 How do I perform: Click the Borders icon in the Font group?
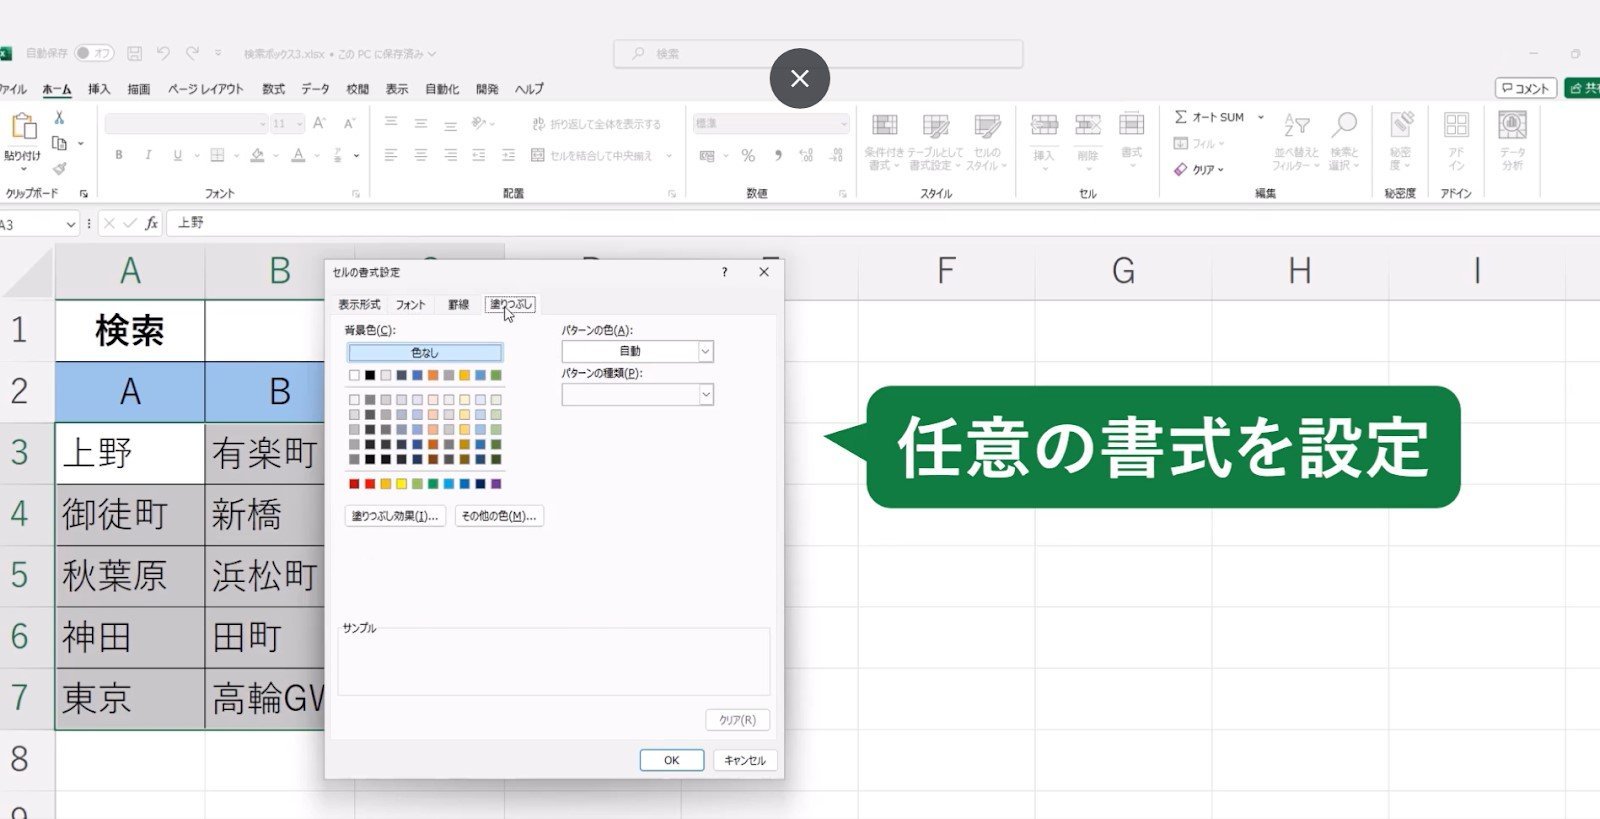click(217, 155)
